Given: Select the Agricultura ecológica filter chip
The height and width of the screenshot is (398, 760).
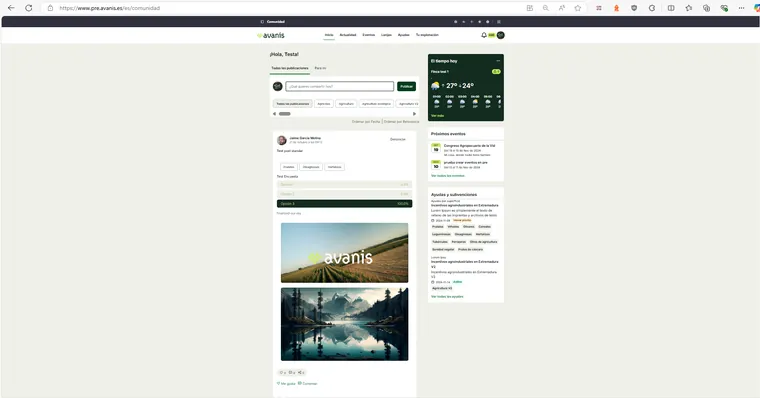Looking at the screenshot, I should 376,104.
